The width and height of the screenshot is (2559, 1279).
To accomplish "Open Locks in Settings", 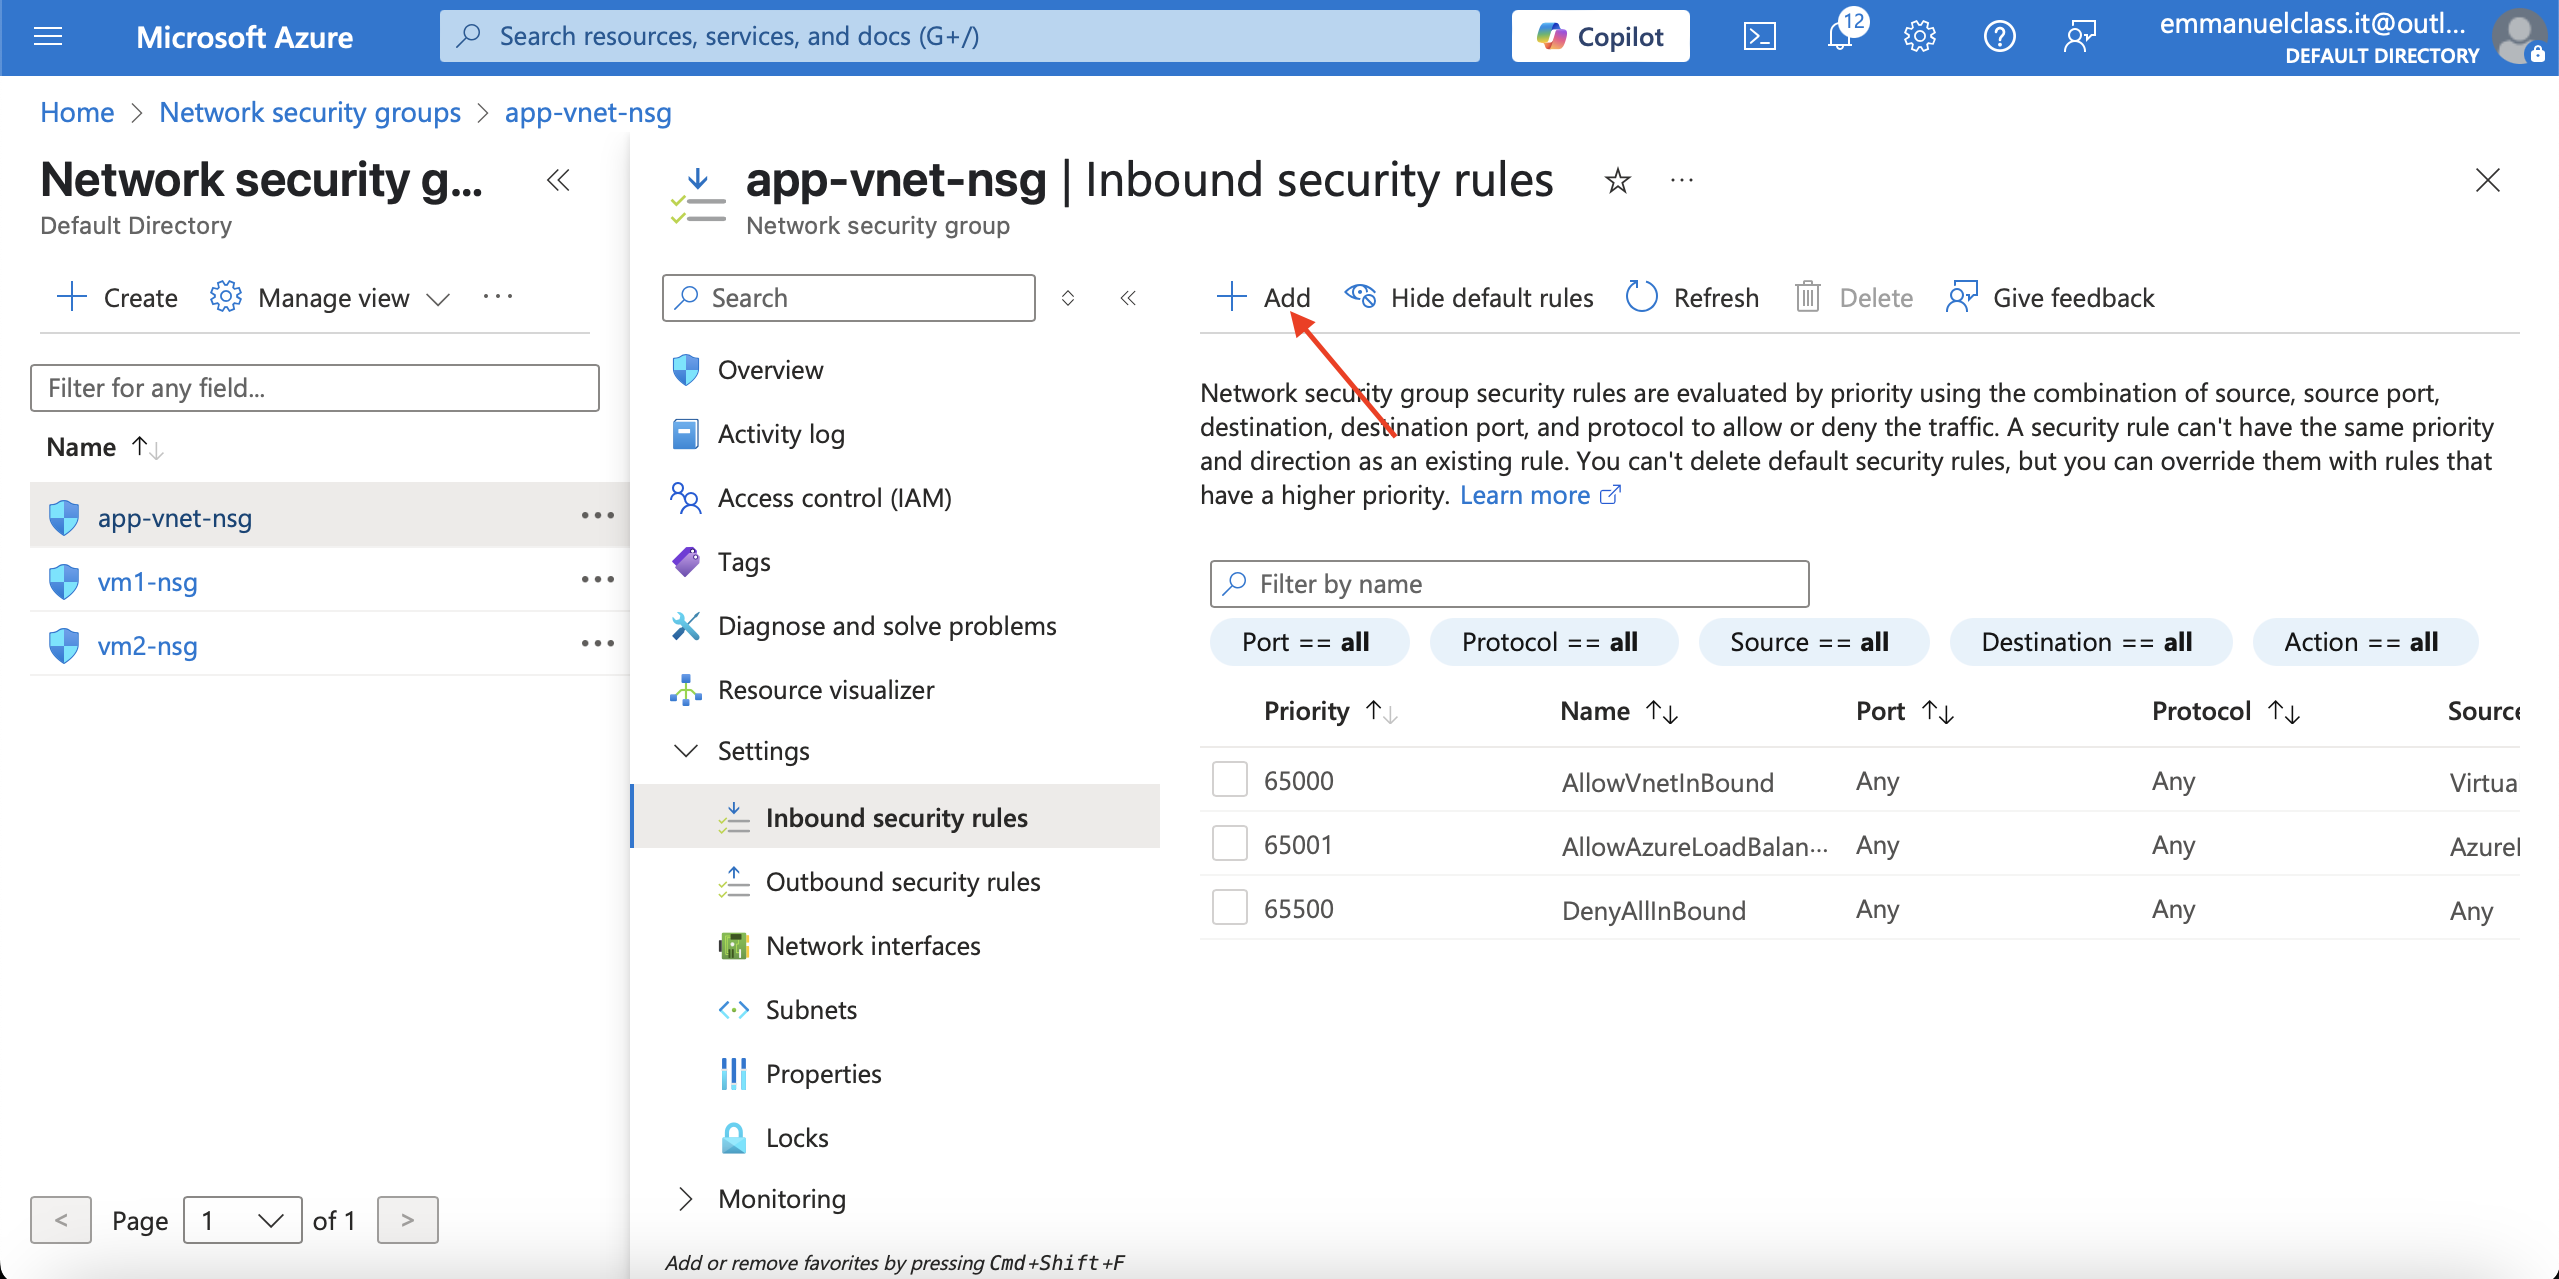I will pyautogui.click(x=797, y=1138).
